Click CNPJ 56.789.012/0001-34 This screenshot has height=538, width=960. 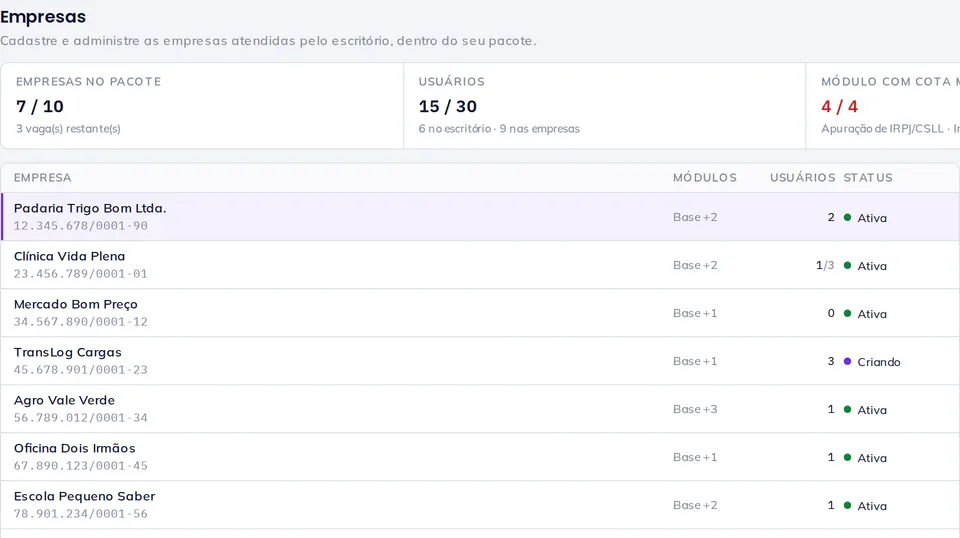81,418
